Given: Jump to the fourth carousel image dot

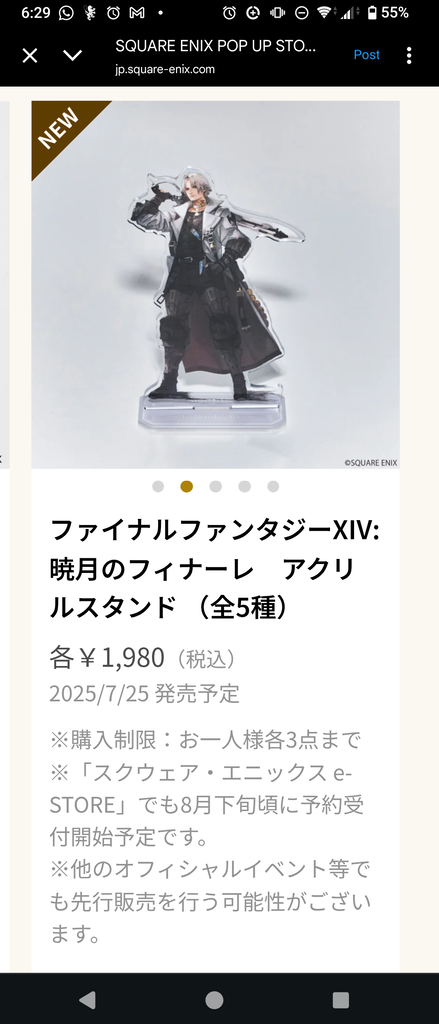Looking at the screenshot, I should click(x=244, y=487).
